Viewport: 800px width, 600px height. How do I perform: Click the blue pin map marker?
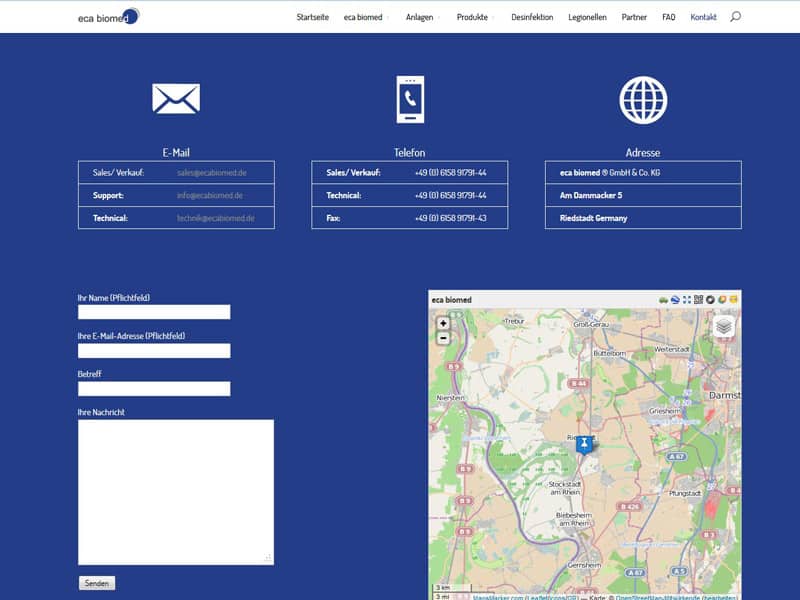[x=584, y=444]
